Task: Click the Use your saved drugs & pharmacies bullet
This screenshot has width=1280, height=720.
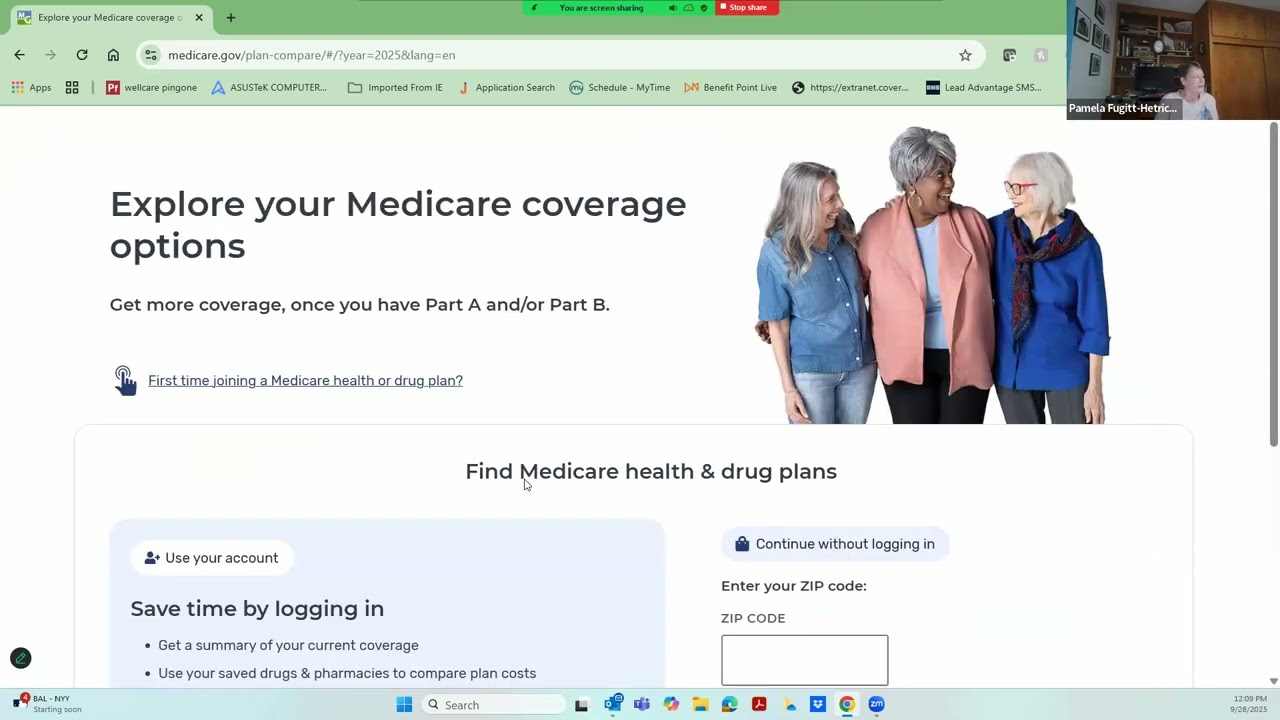Action: tap(347, 673)
